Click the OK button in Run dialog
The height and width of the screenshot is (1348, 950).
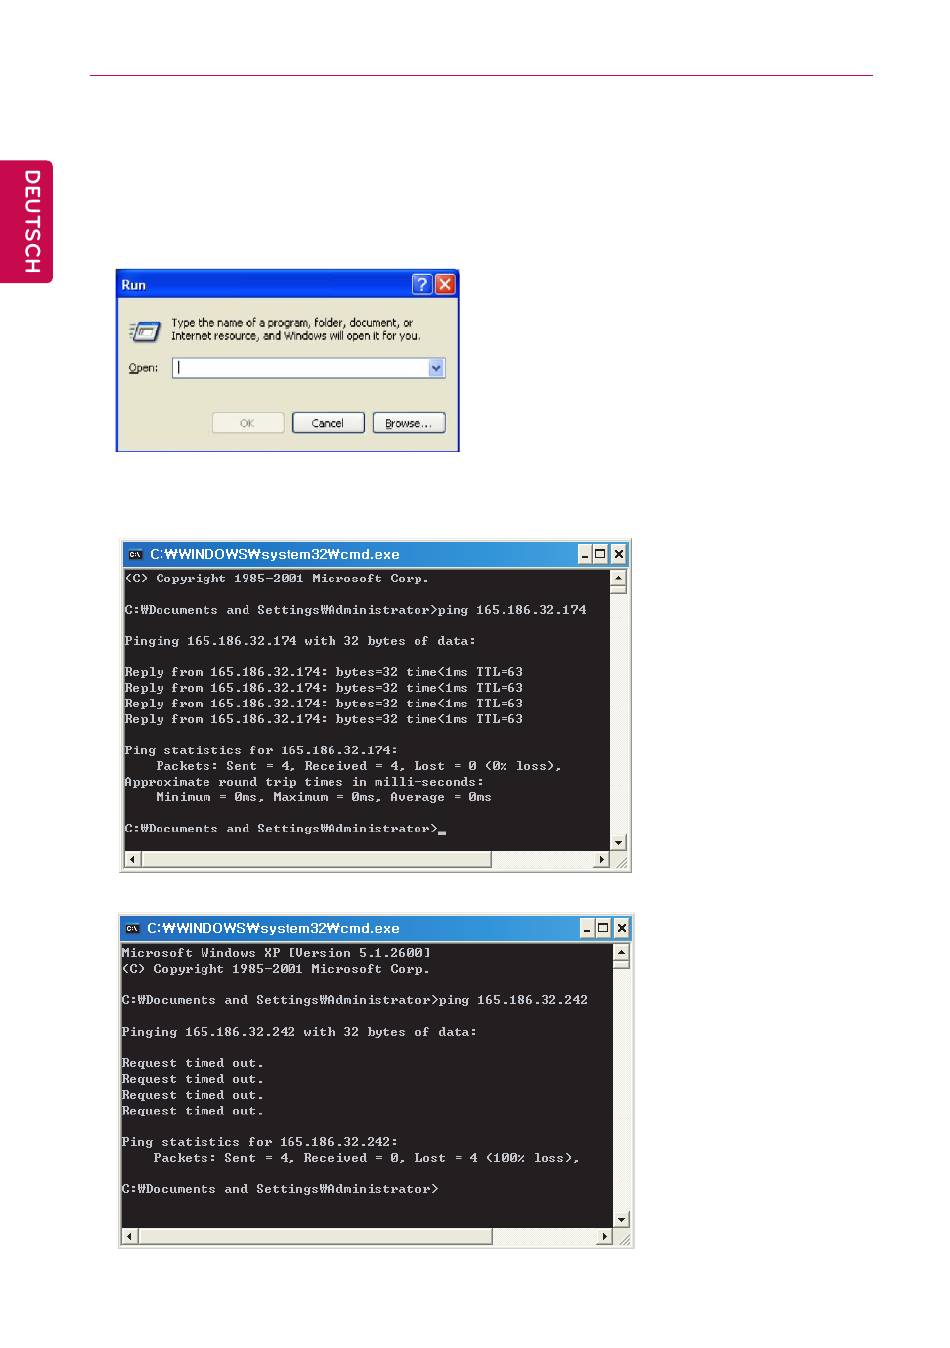(247, 423)
